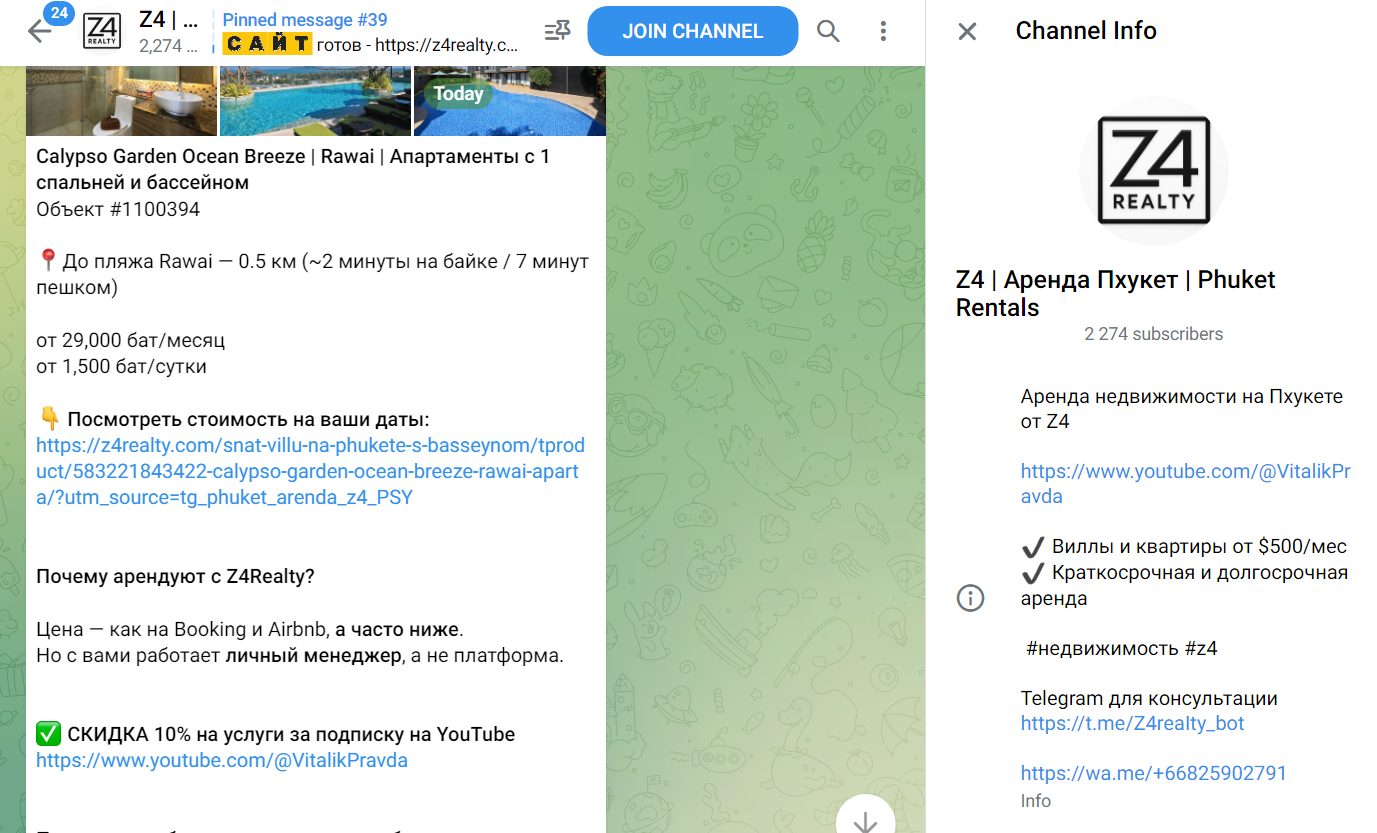Viewport: 1377px width, 833px height.
Task: Click the 'Цена — как на Booking и Airbnb' line
Action: pos(250,630)
